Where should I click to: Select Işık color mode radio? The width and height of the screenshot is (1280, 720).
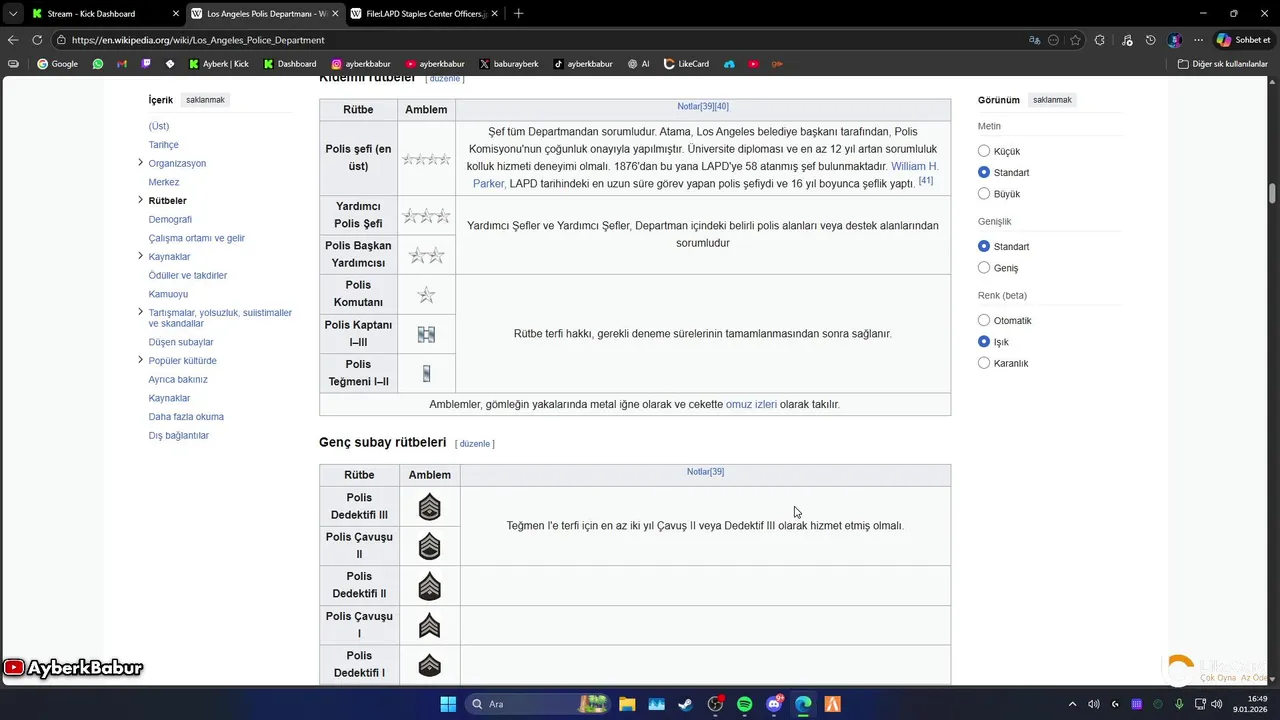coord(984,342)
